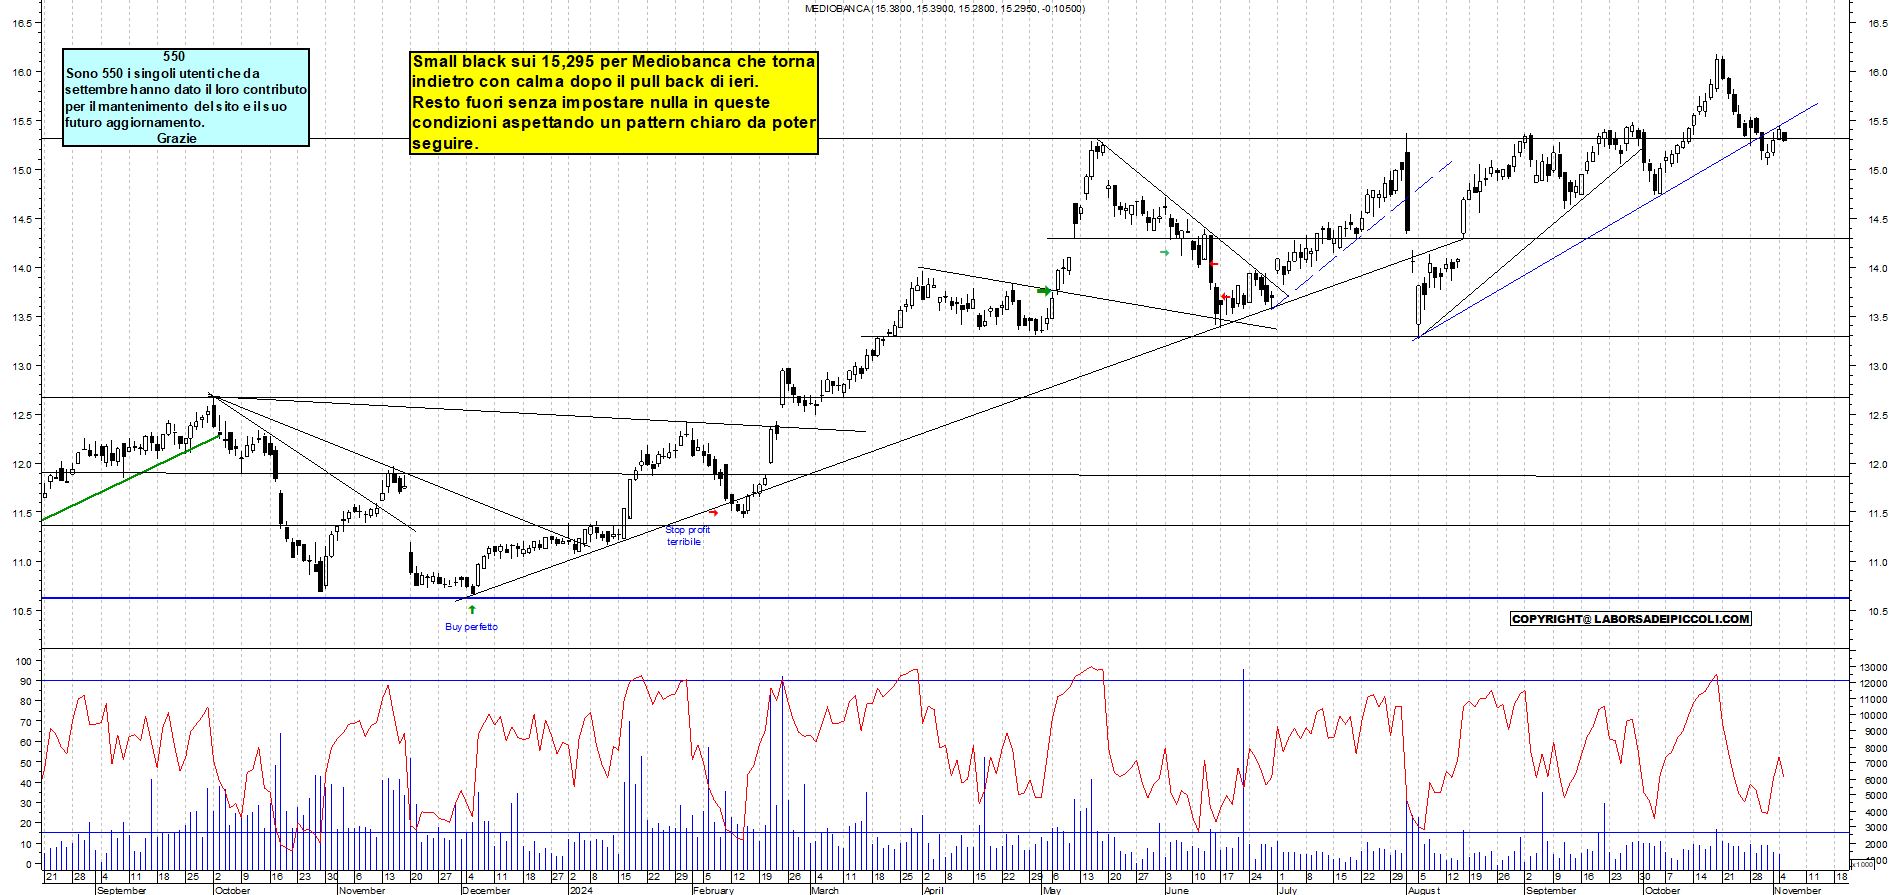Click the '16.0' label on right price axis
This screenshot has width=1890, height=895.
pyautogui.click(x=1876, y=72)
